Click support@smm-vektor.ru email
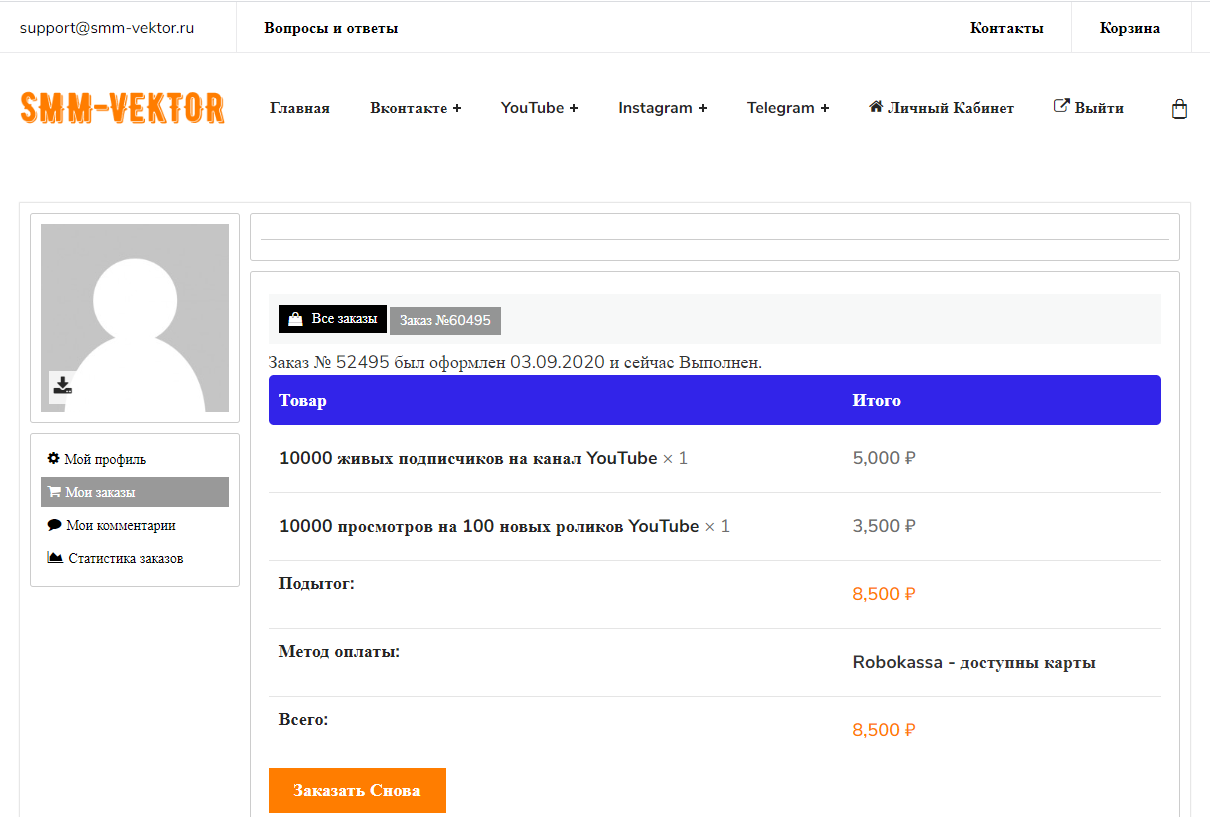 (107, 28)
